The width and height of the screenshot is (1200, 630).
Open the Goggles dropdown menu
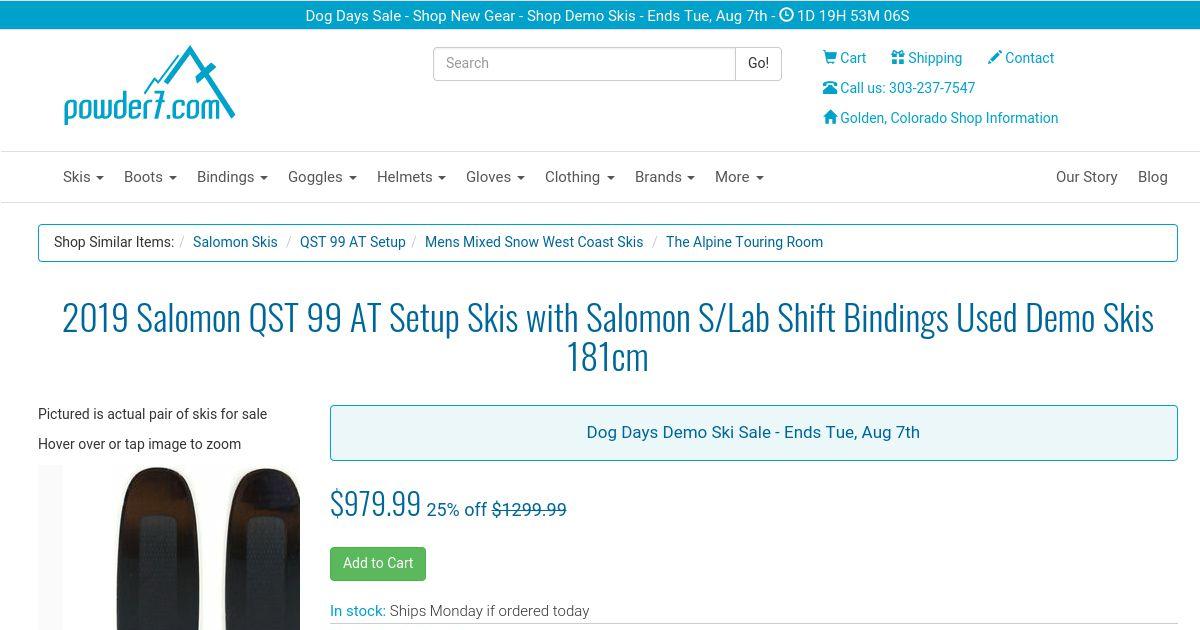point(322,177)
